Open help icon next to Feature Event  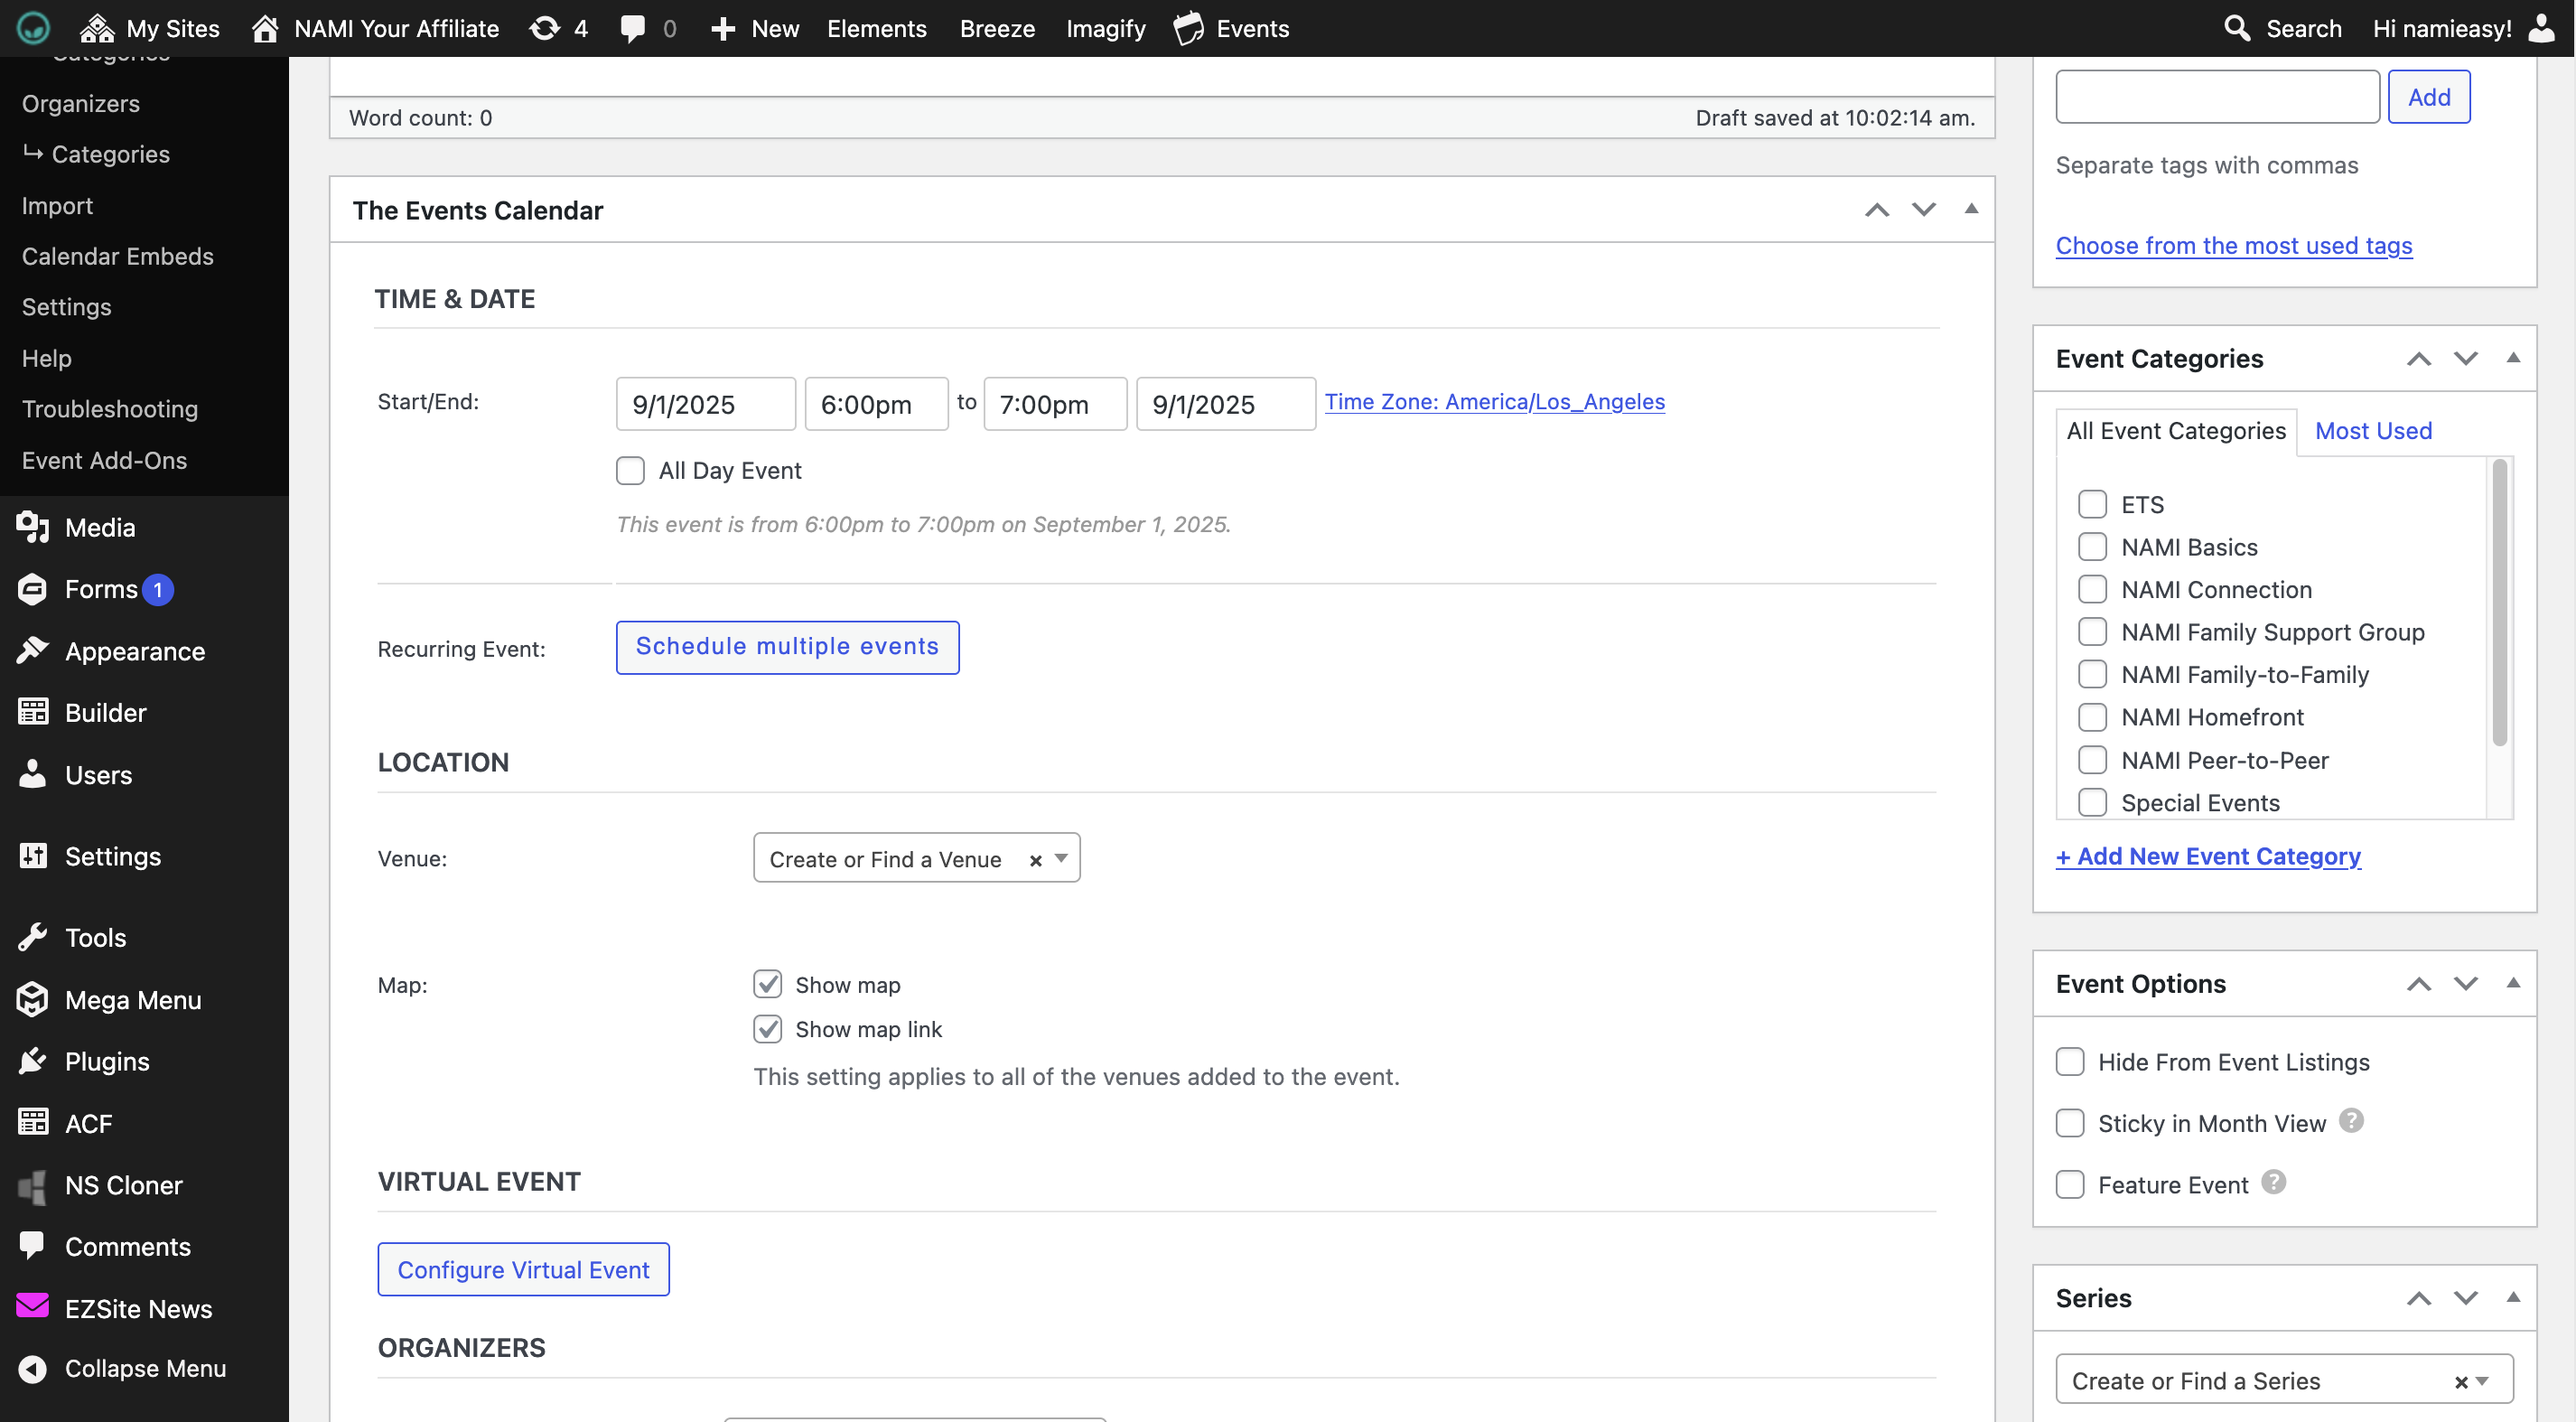point(2273,1183)
